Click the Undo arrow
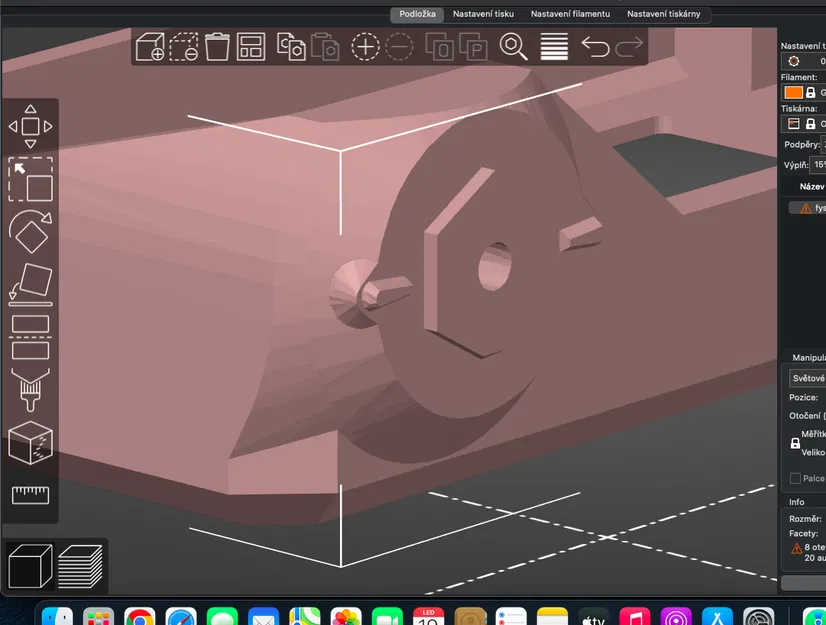This screenshot has width=826, height=625. [595, 47]
